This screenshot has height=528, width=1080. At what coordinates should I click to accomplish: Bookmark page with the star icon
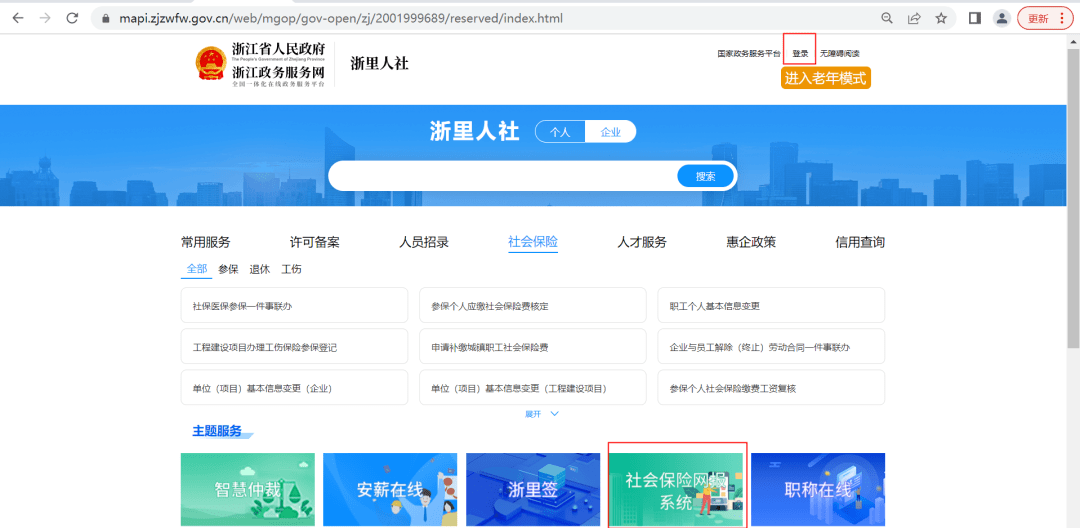[x=941, y=18]
